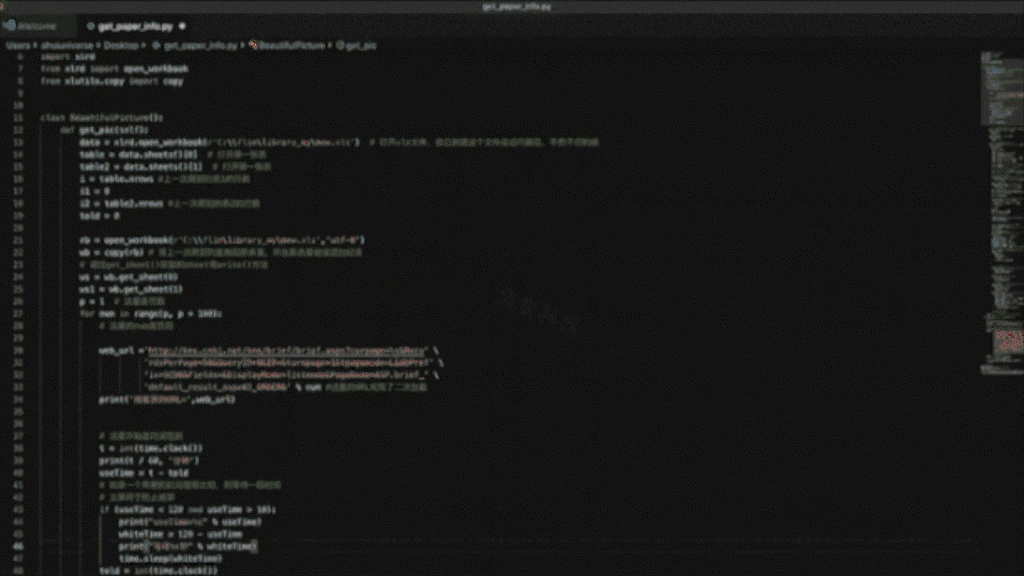
Task: Click line number 46 in the gutter
Action: point(18,546)
